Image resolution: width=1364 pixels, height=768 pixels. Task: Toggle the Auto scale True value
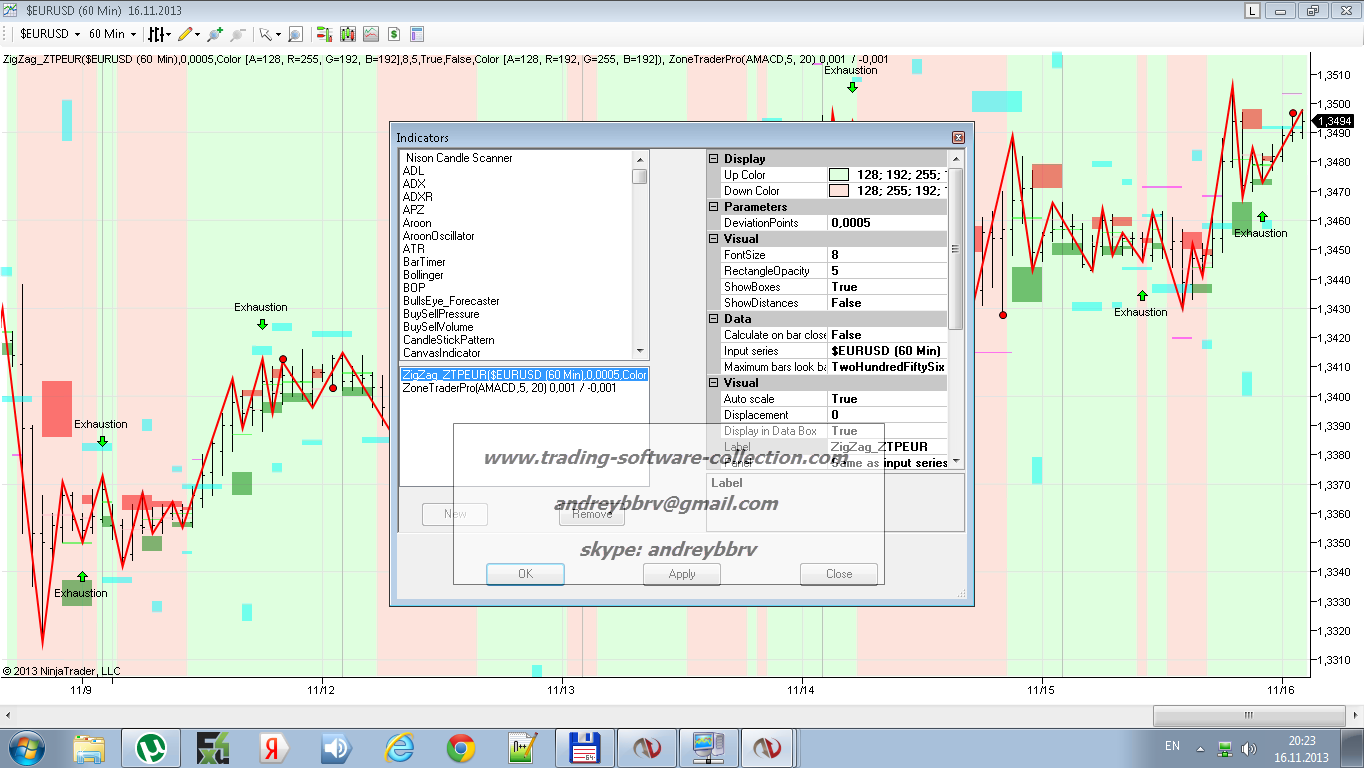(x=886, y=399)
